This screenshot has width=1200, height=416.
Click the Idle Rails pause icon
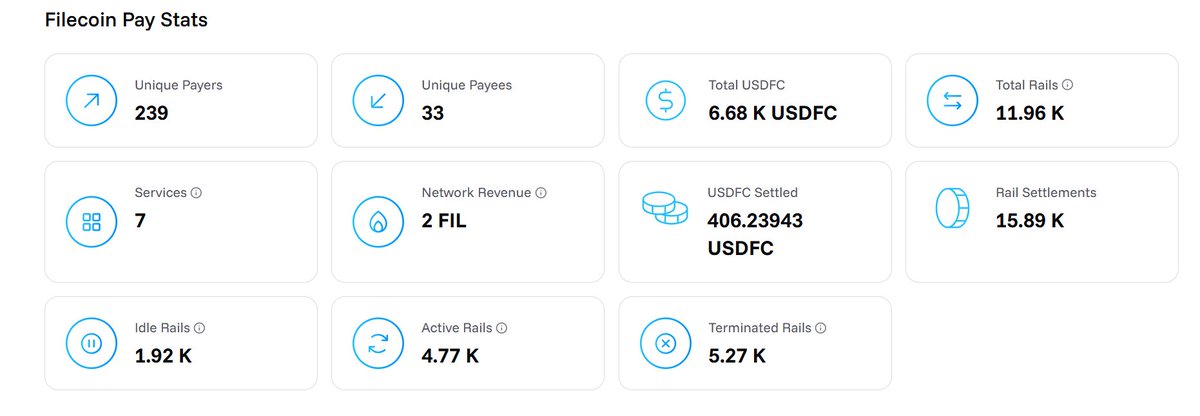click(91, 343)
